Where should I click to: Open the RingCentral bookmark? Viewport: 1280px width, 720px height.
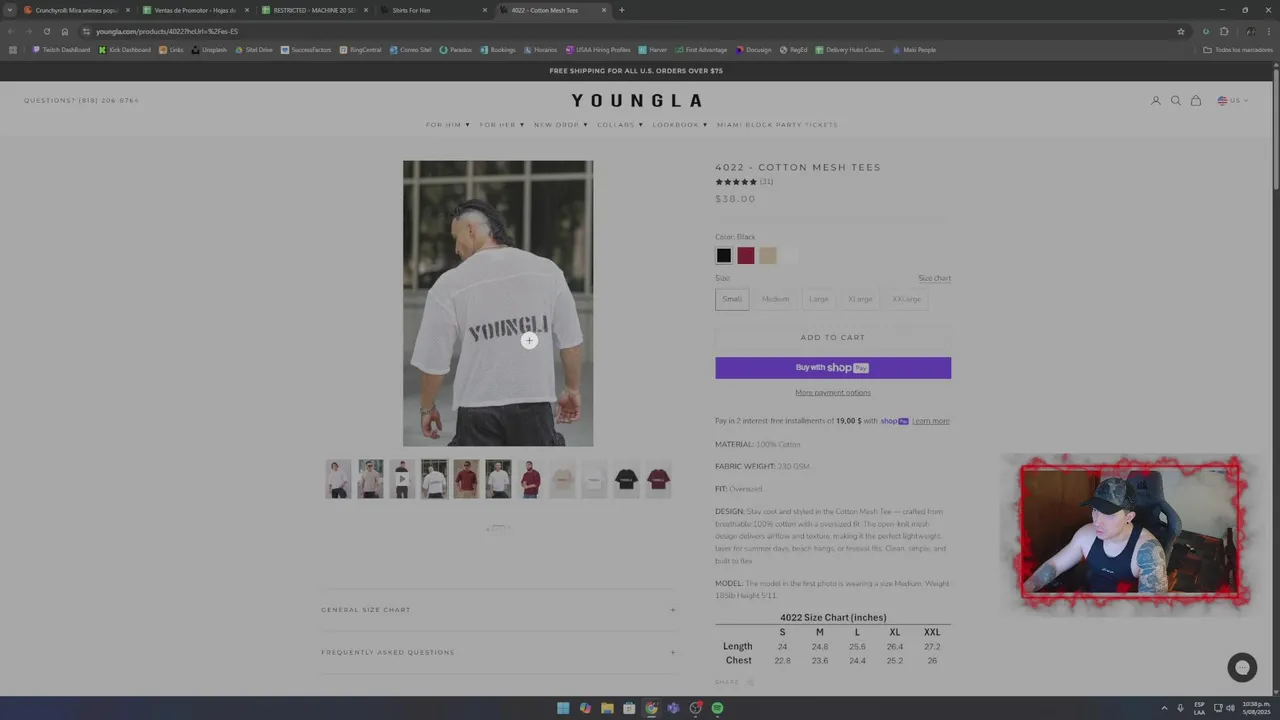click(x=360, y=50)
